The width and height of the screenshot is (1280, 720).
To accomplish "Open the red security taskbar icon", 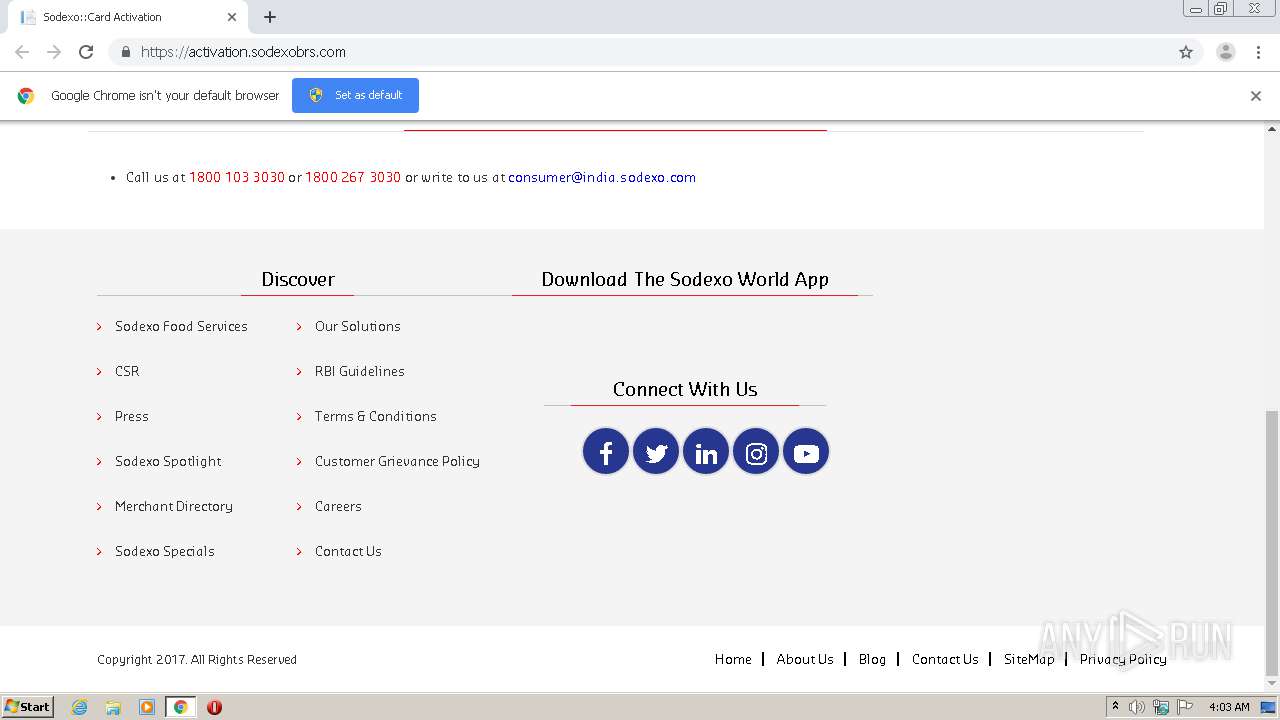I will 214,707.
